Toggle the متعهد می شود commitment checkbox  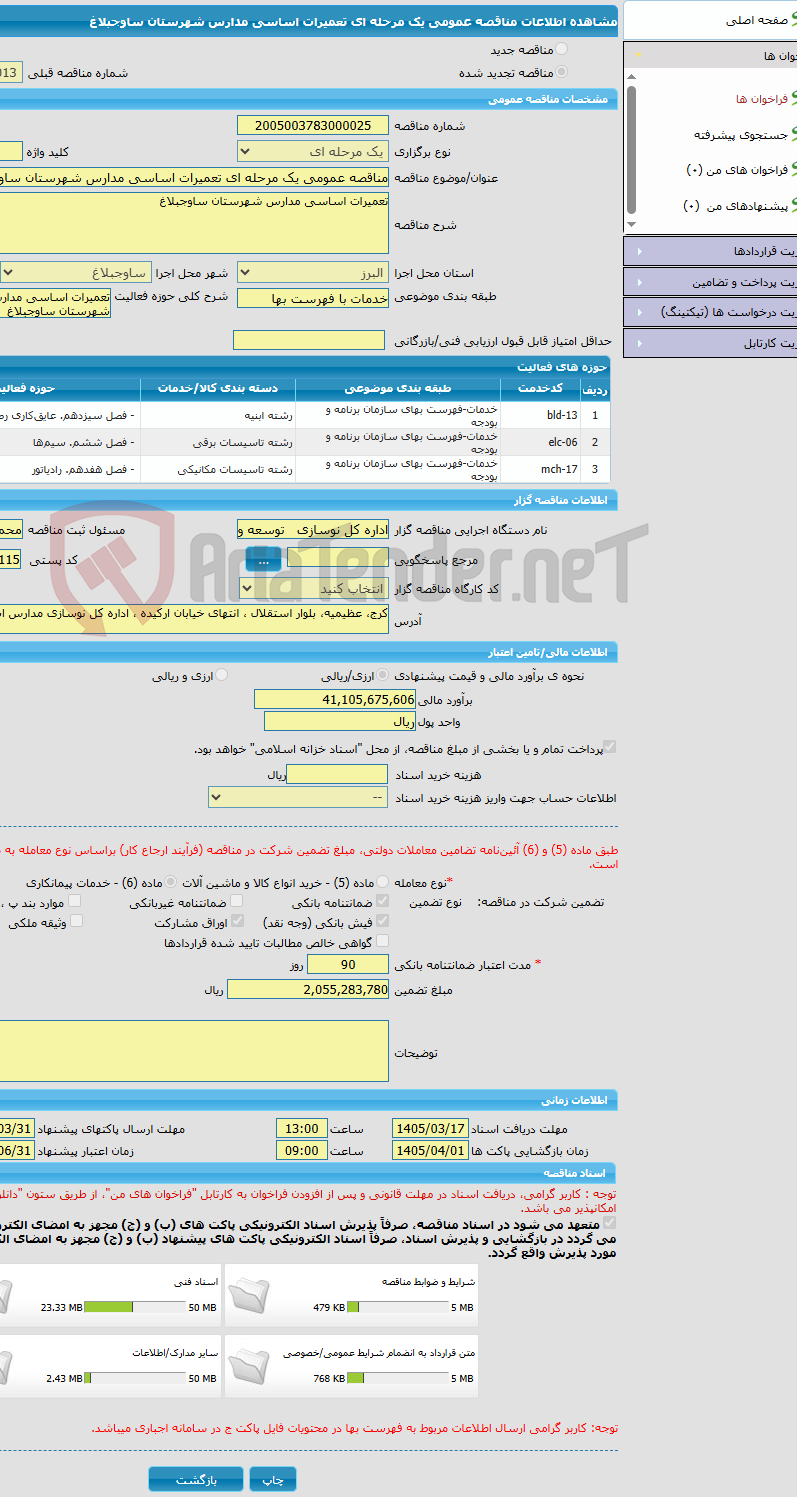tap(610, 1222)
